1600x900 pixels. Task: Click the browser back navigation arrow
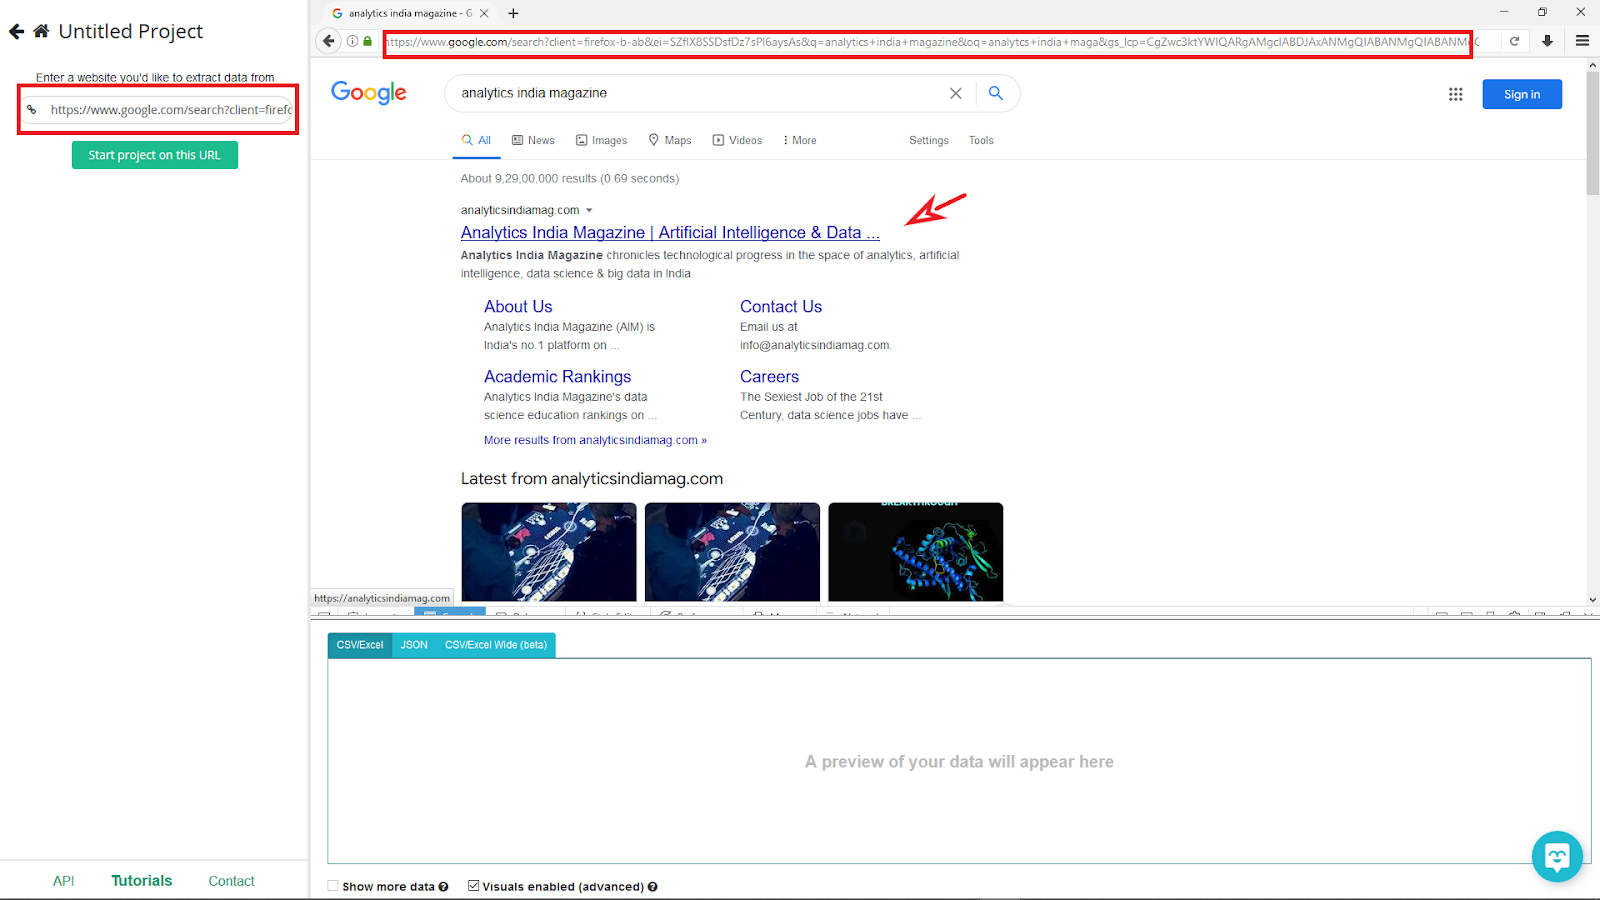329,41
